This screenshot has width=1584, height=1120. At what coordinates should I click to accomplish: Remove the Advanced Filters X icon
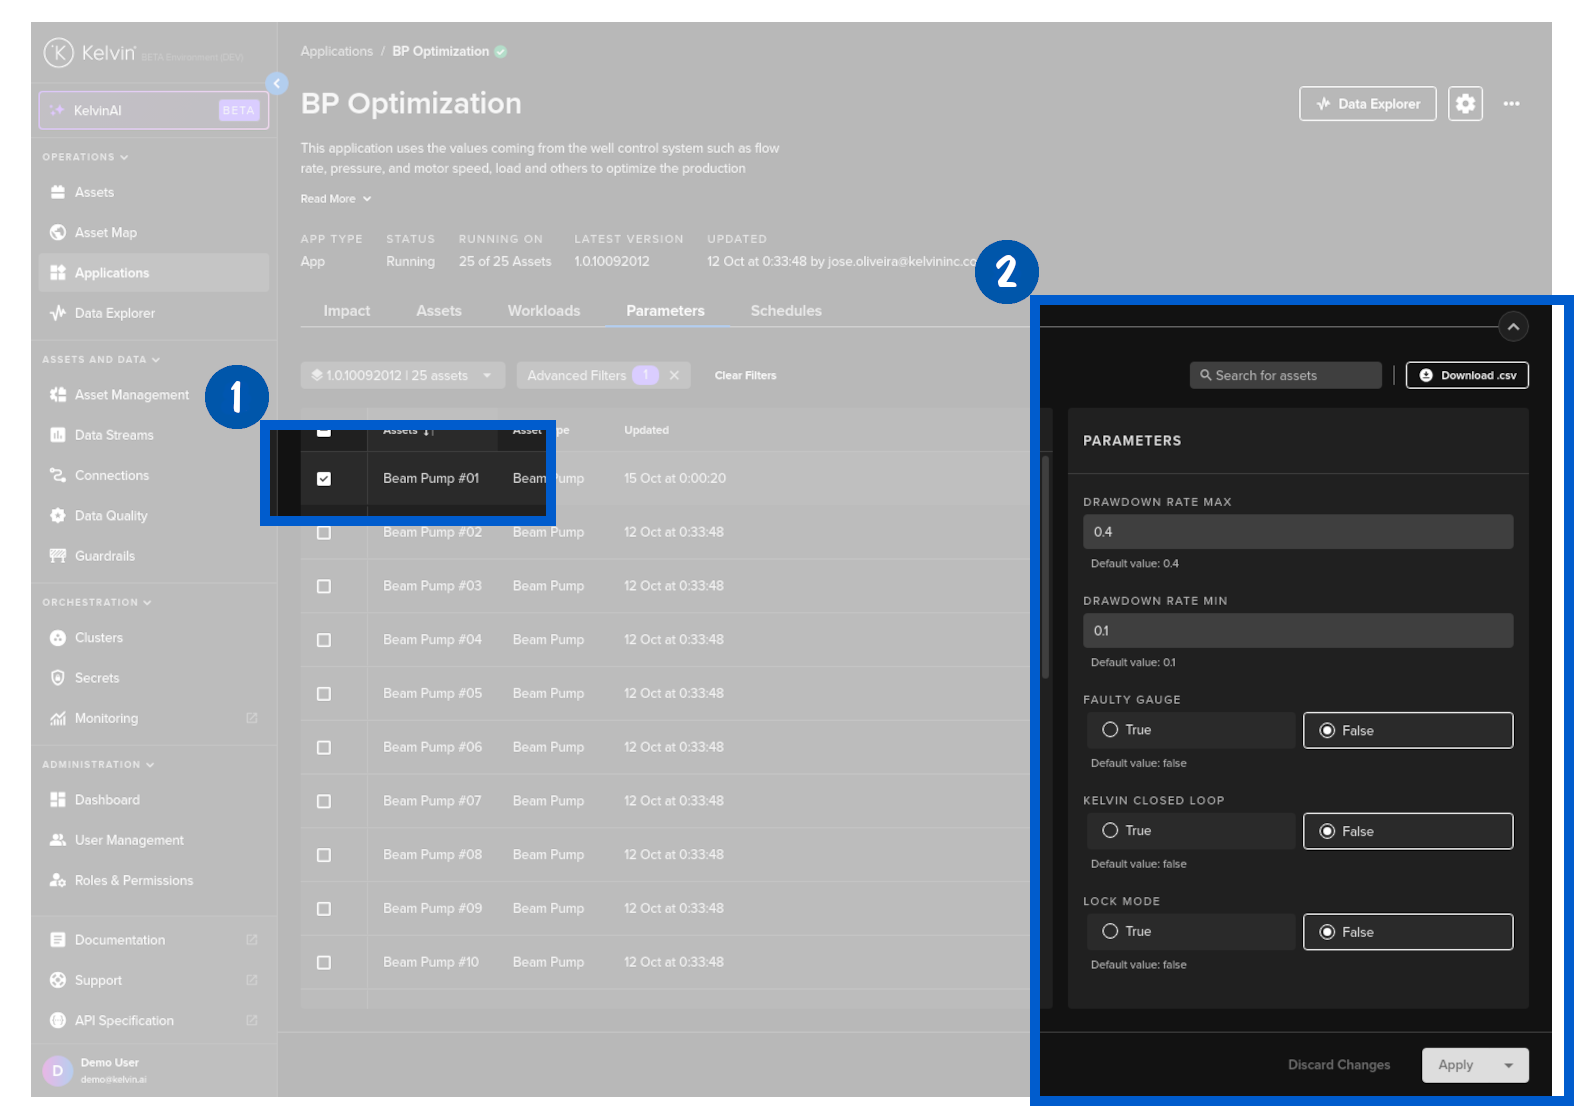(x=674, y=376)
